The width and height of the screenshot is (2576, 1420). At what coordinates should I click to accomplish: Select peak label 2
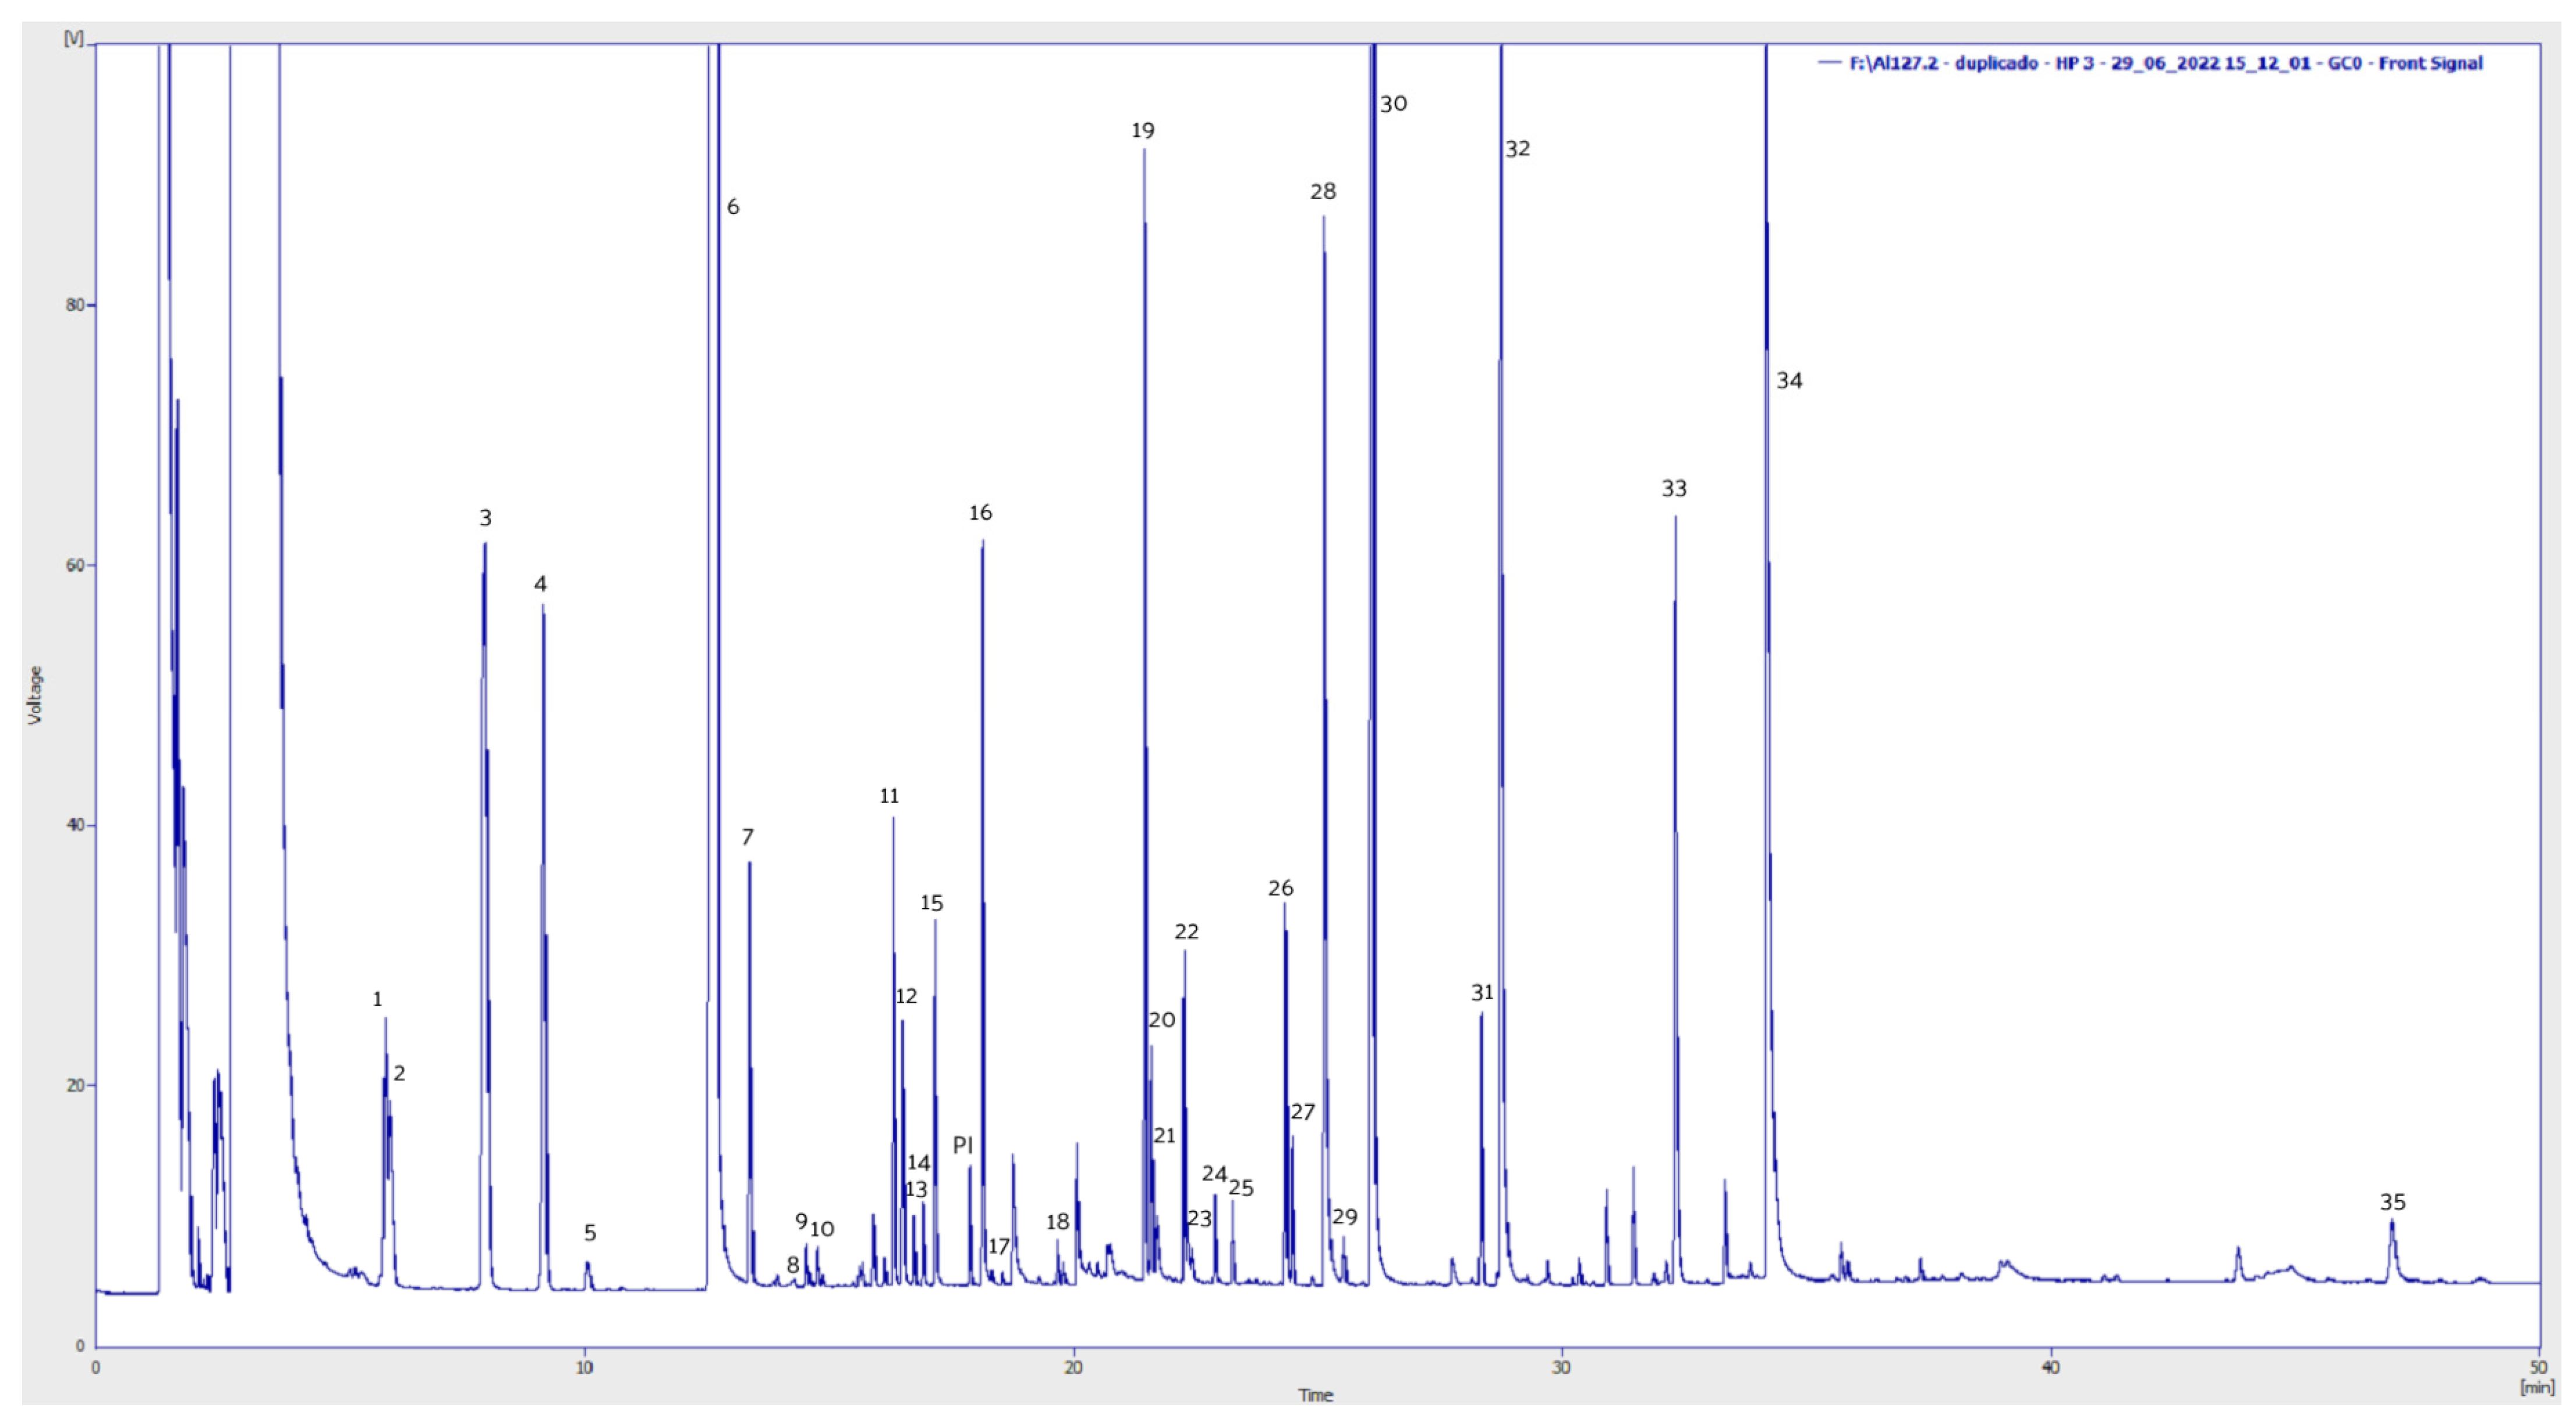399,1073
